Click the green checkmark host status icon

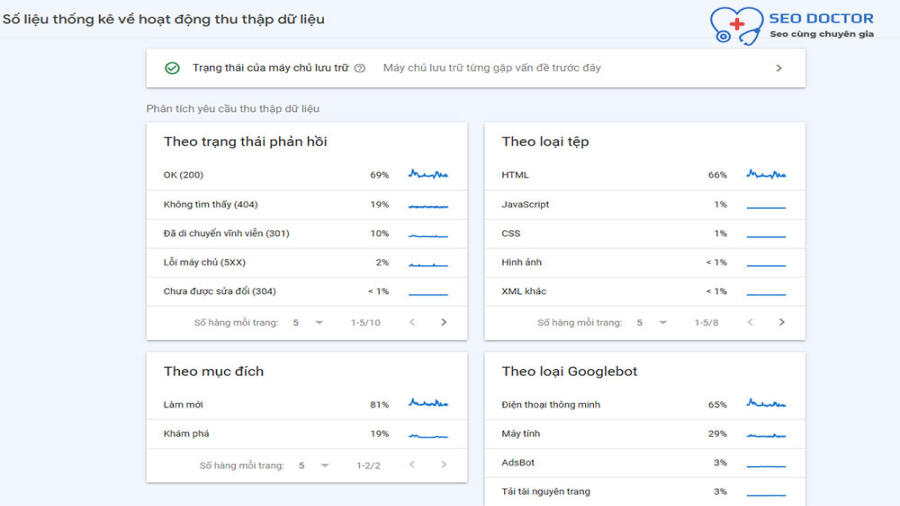point(172,68)
